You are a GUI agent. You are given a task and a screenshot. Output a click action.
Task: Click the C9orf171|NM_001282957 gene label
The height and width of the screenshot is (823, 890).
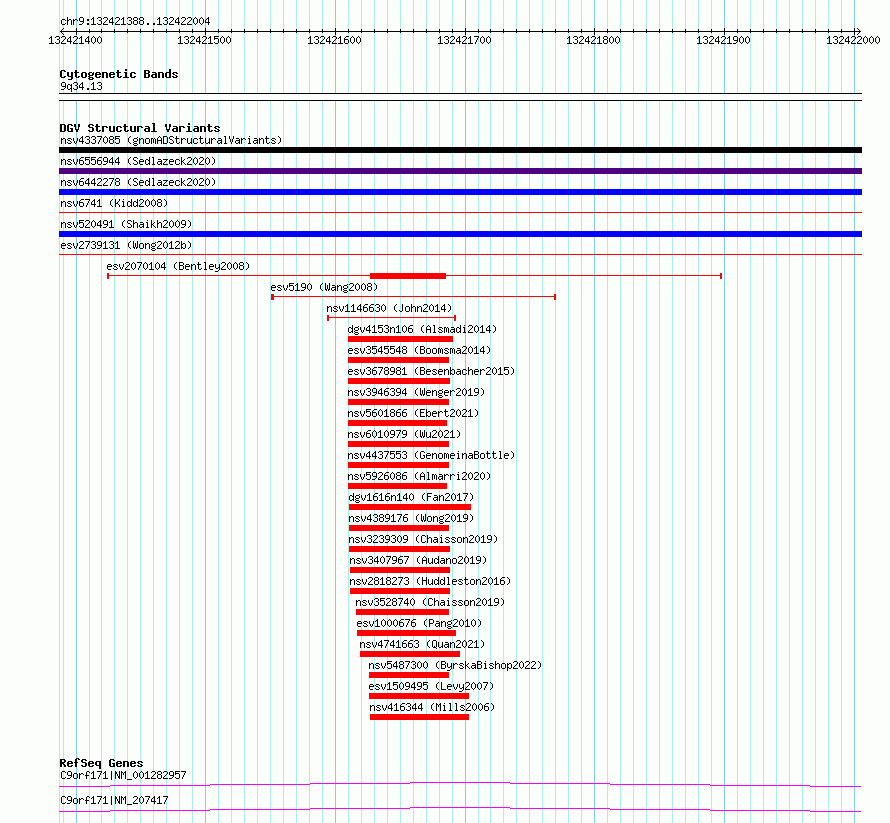[123, 775]
